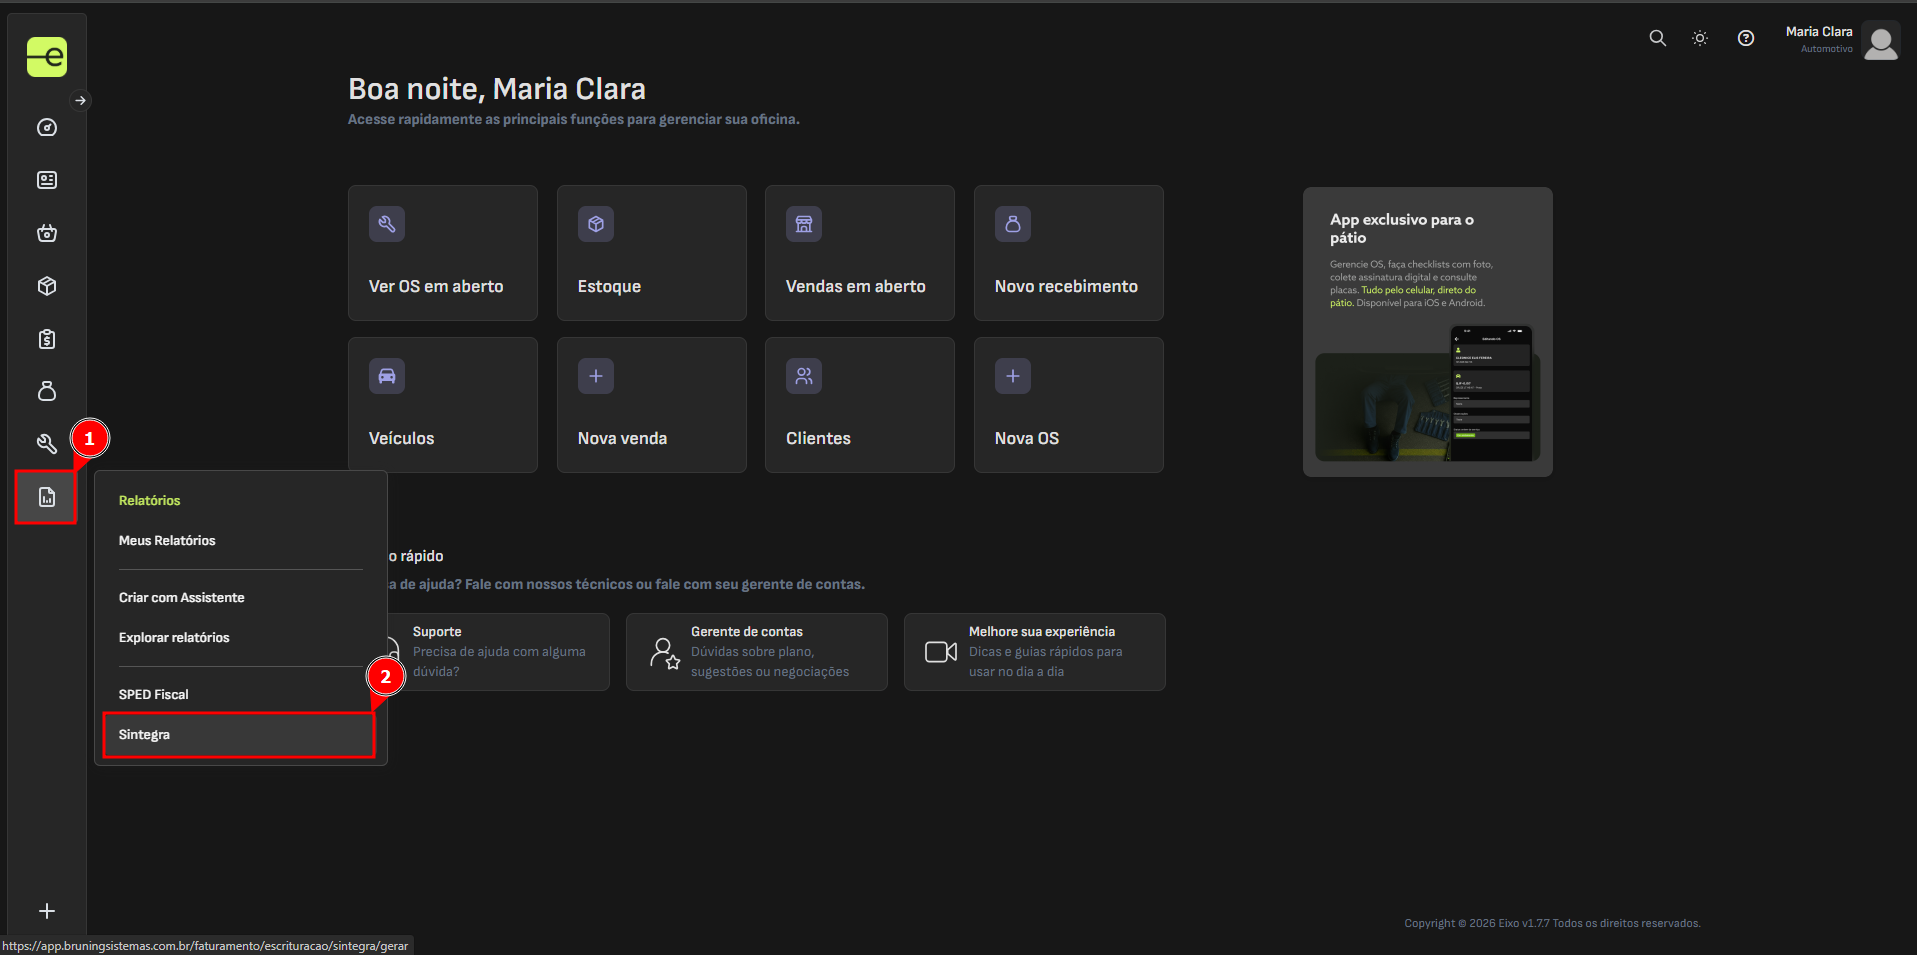1917x955 pixels.
Task: Open the Ver OS em aberto card
Action: click(x=442, y=253)
